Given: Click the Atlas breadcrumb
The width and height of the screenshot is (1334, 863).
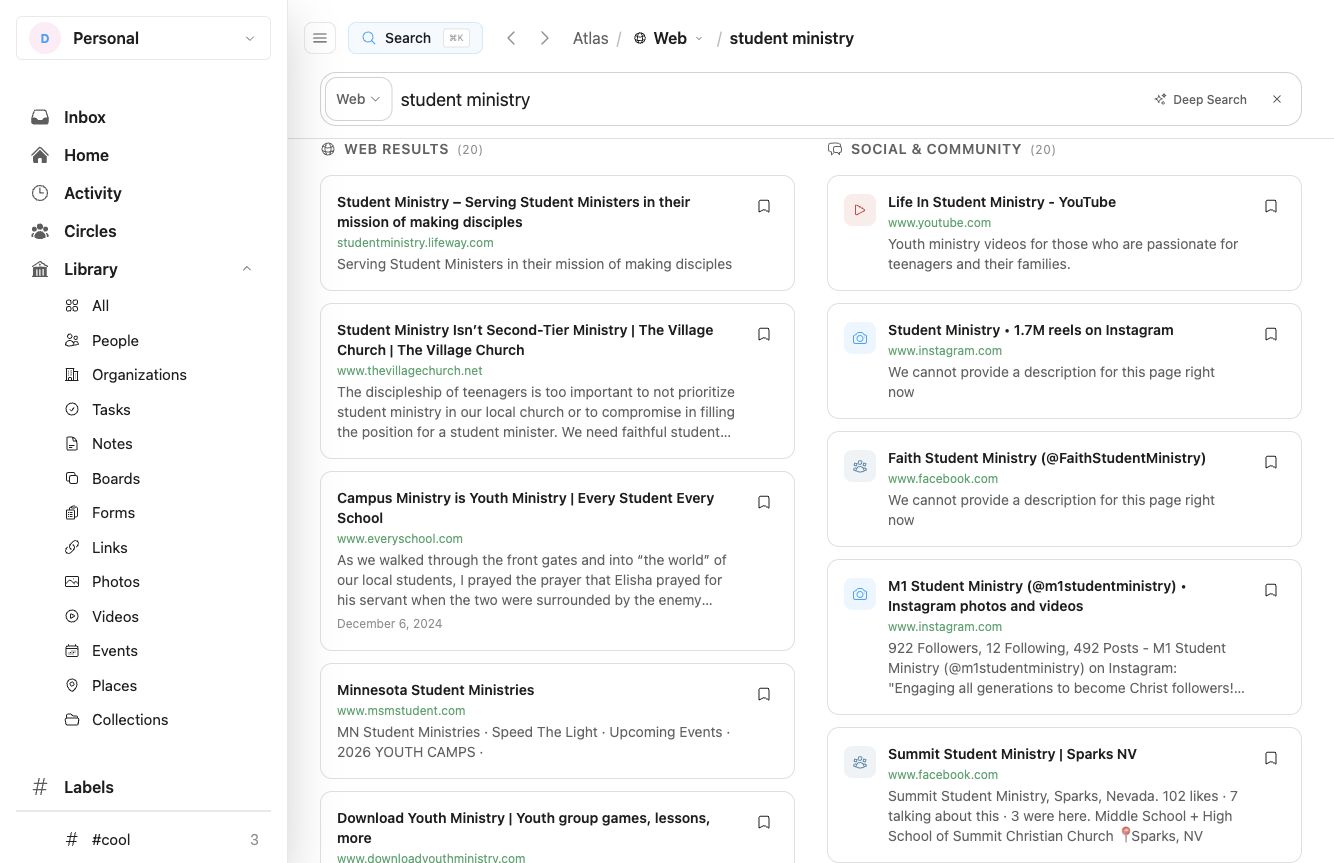Looking at the screenshot, I should click(590, 38).
